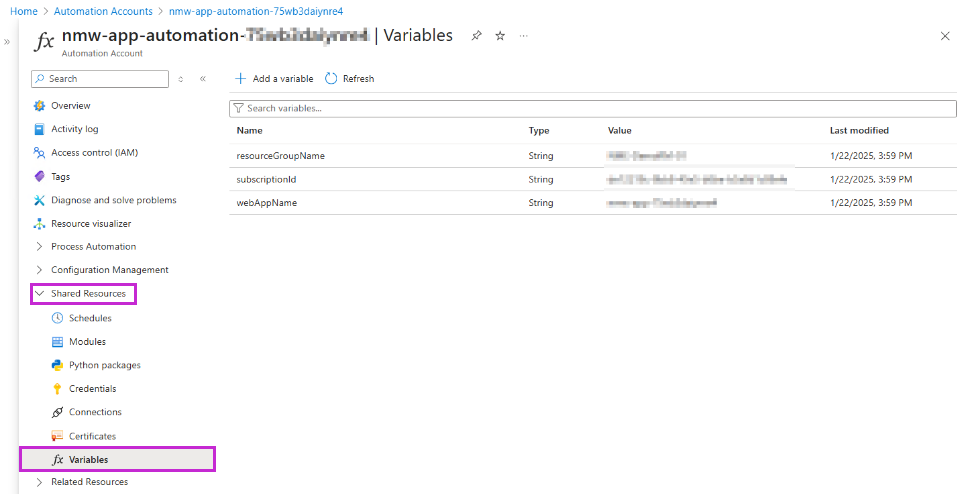Click the date in subscriptionId row
The width and height of the screenshot is (966, 494).
(871, 179)
